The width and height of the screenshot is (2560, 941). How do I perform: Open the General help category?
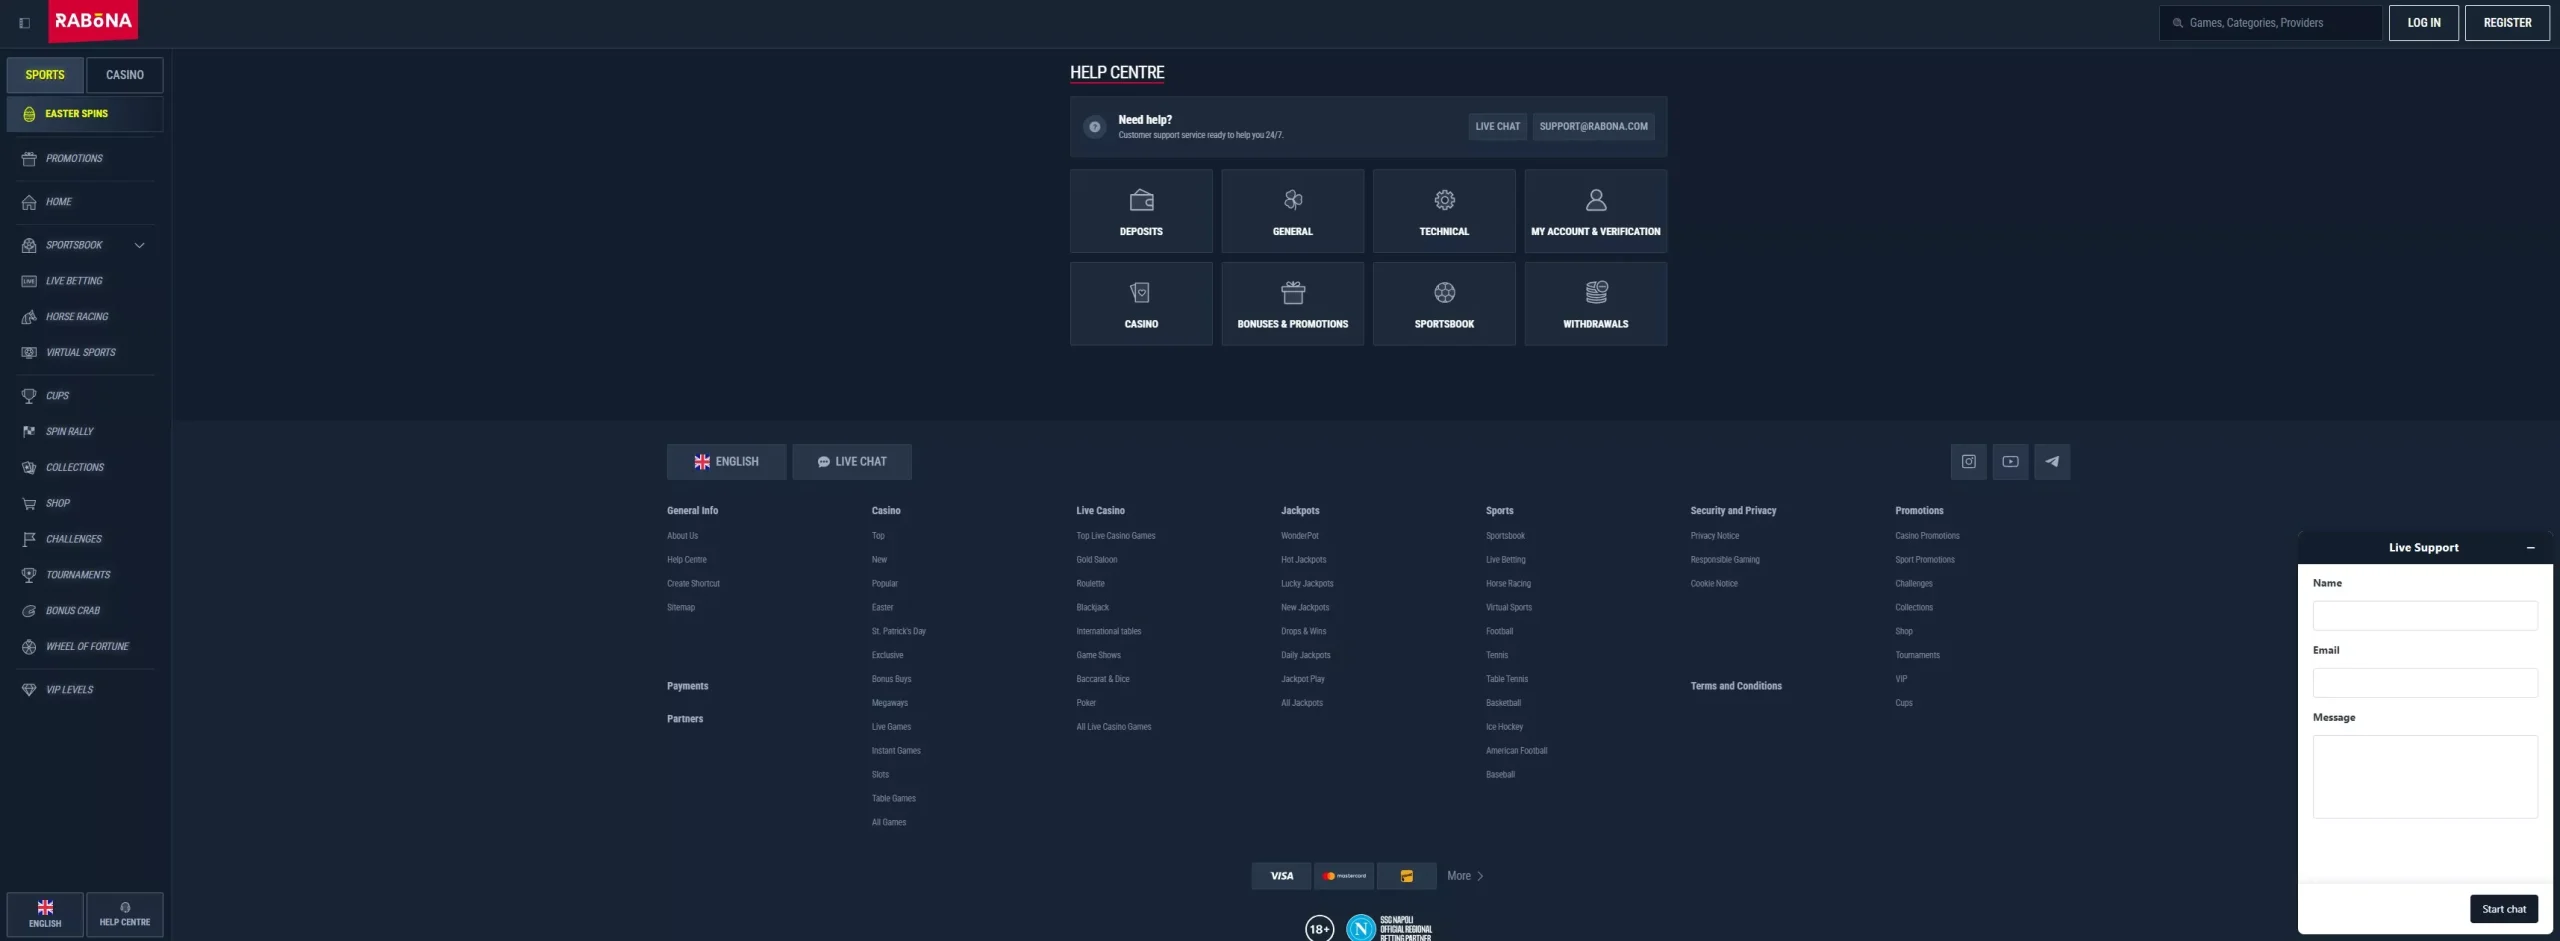point(1292,211)
